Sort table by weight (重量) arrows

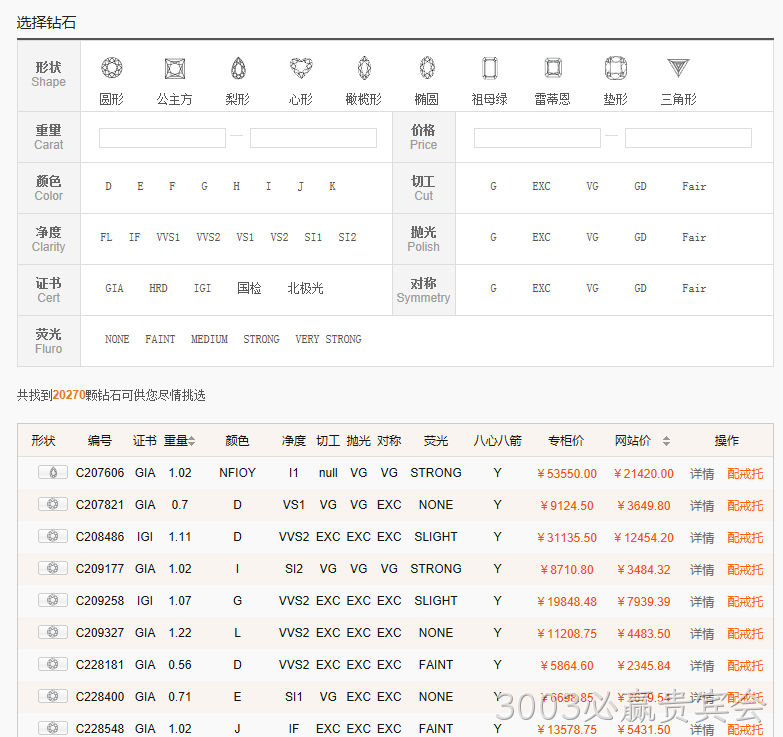[x=192, y=441]
